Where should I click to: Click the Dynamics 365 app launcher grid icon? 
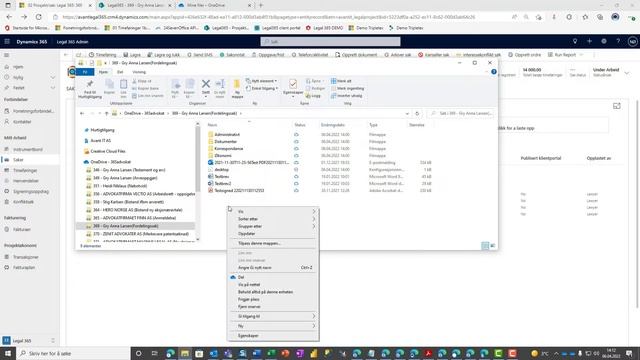click(7, 42)
